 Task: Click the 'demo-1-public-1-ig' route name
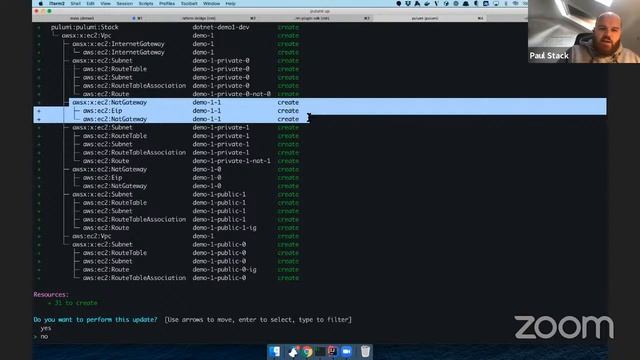(x=224, y=228)
